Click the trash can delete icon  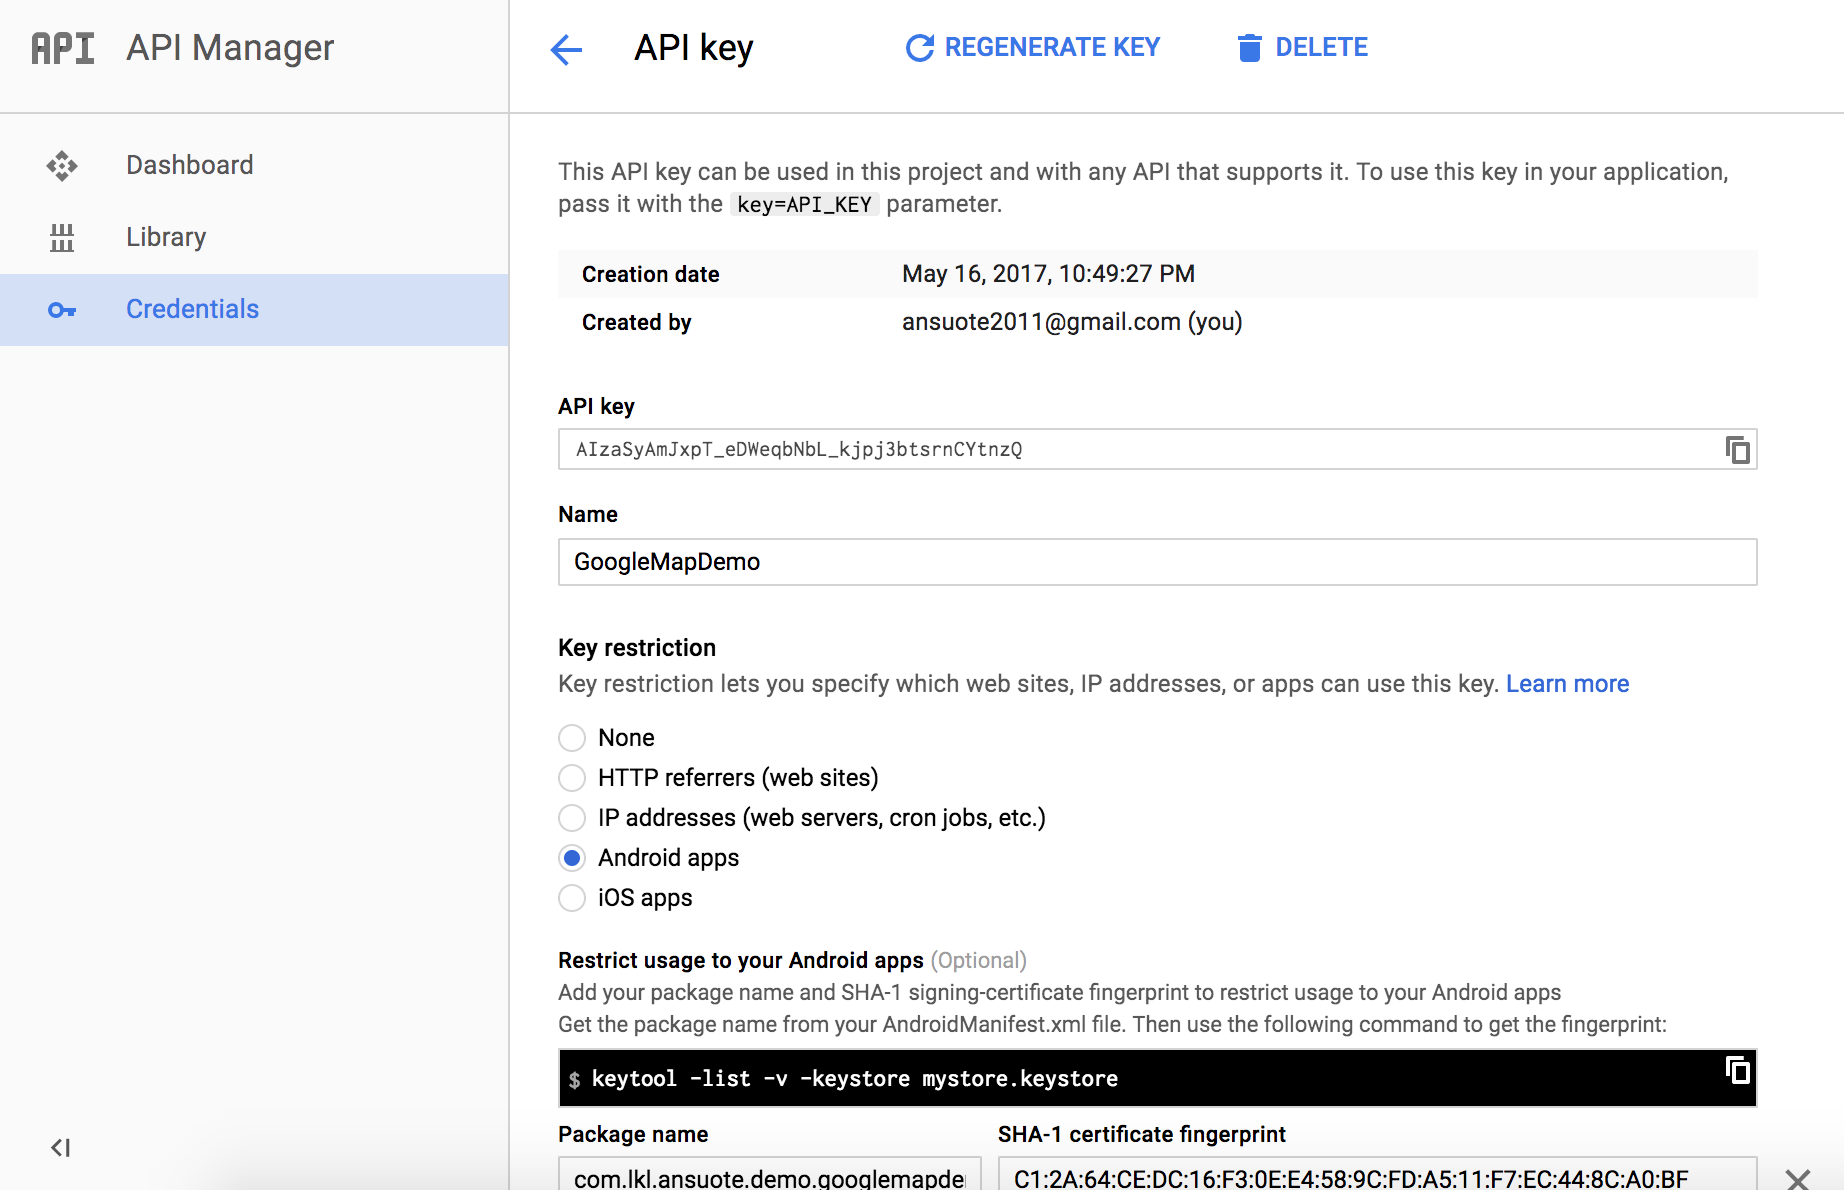(x=1249, y=48)
